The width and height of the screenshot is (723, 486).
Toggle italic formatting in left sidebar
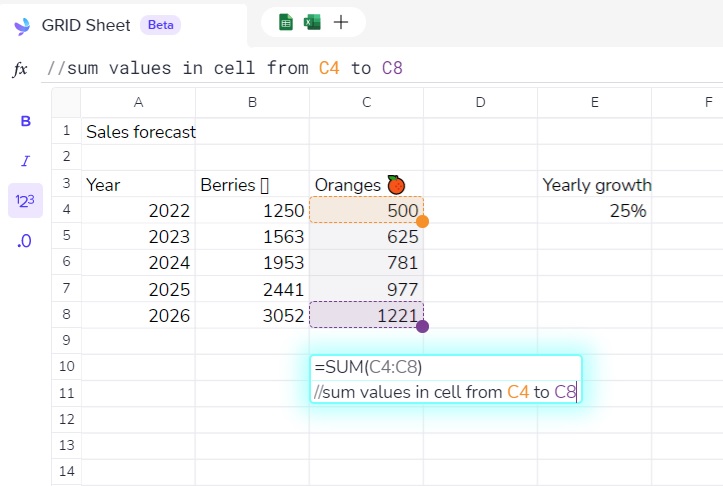25,161
